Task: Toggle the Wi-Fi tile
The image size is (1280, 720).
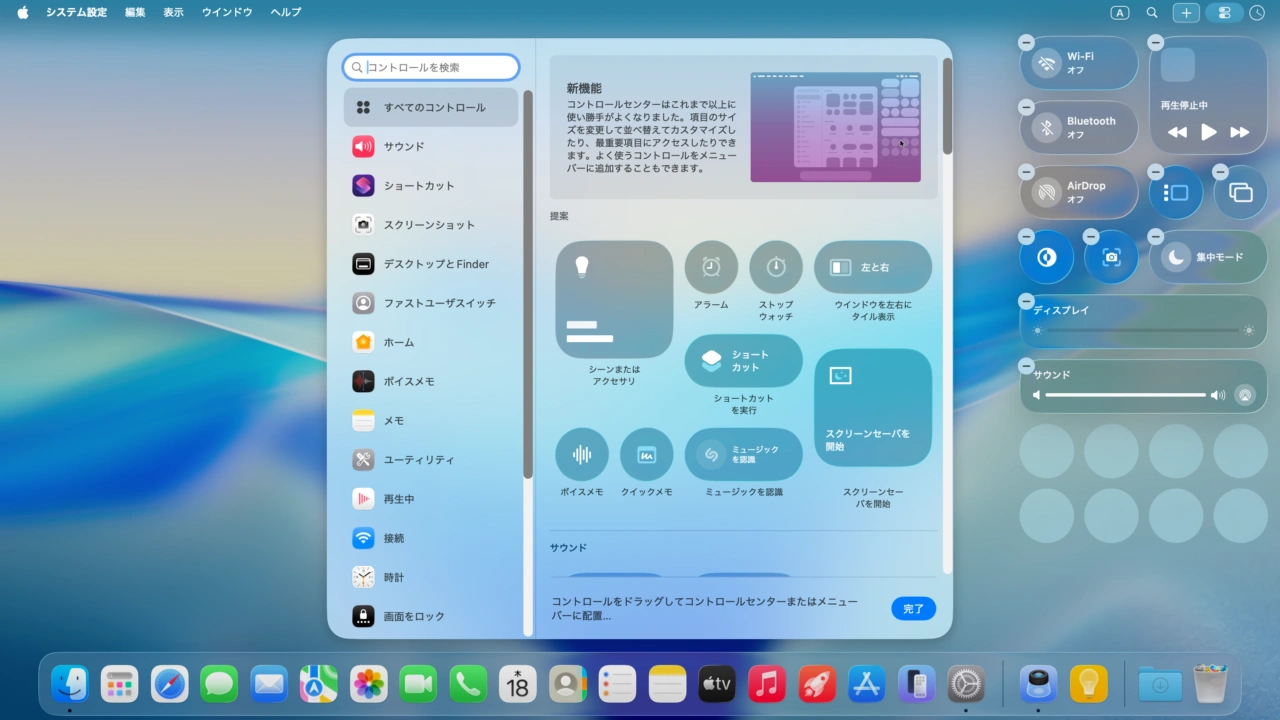Action: 1079,62
